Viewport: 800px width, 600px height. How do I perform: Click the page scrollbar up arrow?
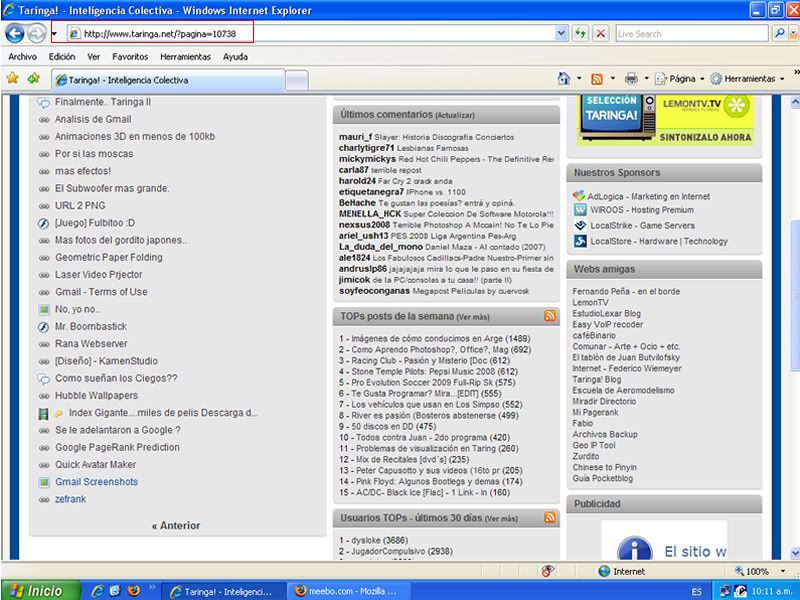click(794, 102)
